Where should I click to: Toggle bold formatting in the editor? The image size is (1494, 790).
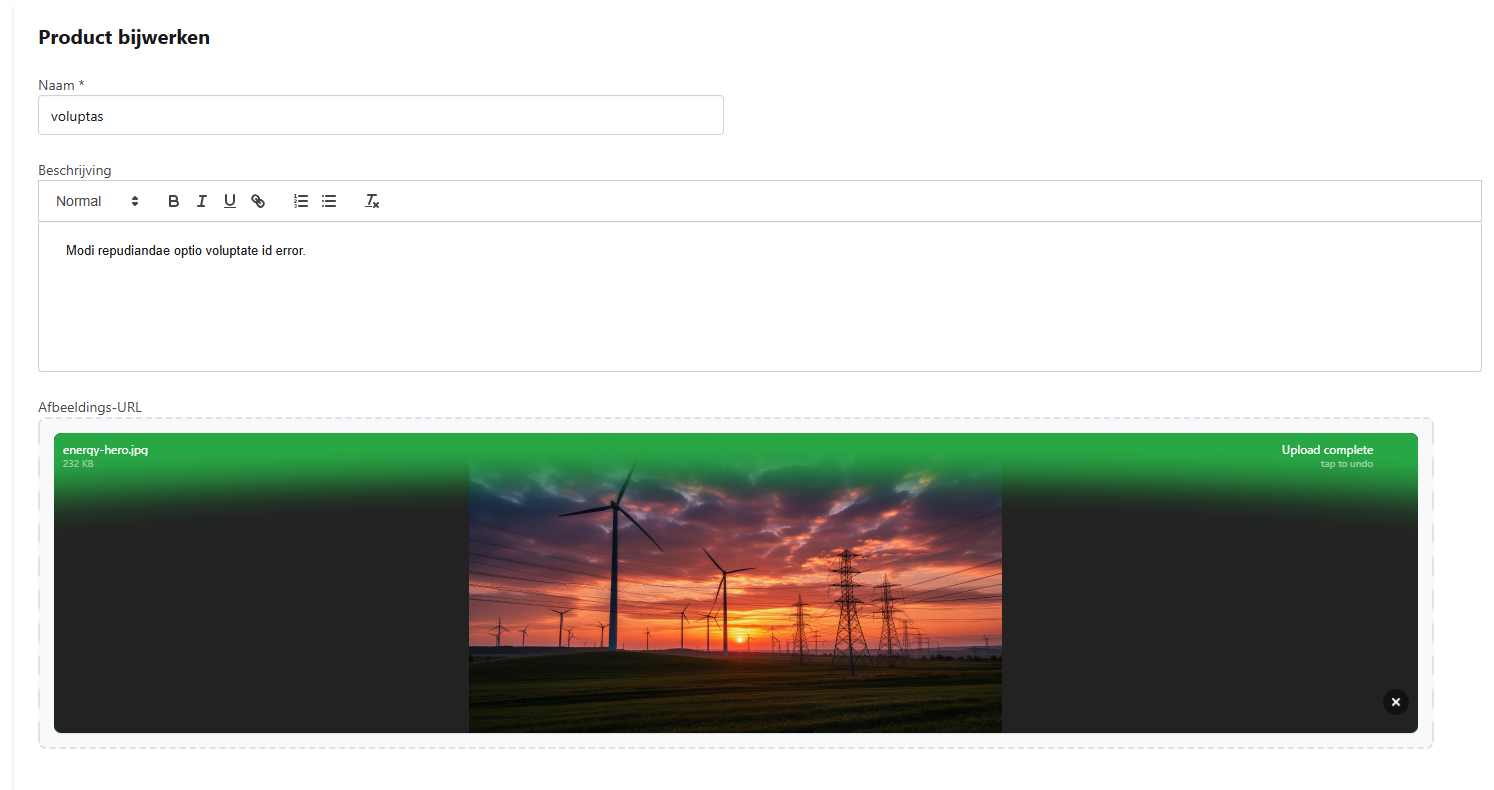click(173, 201)
